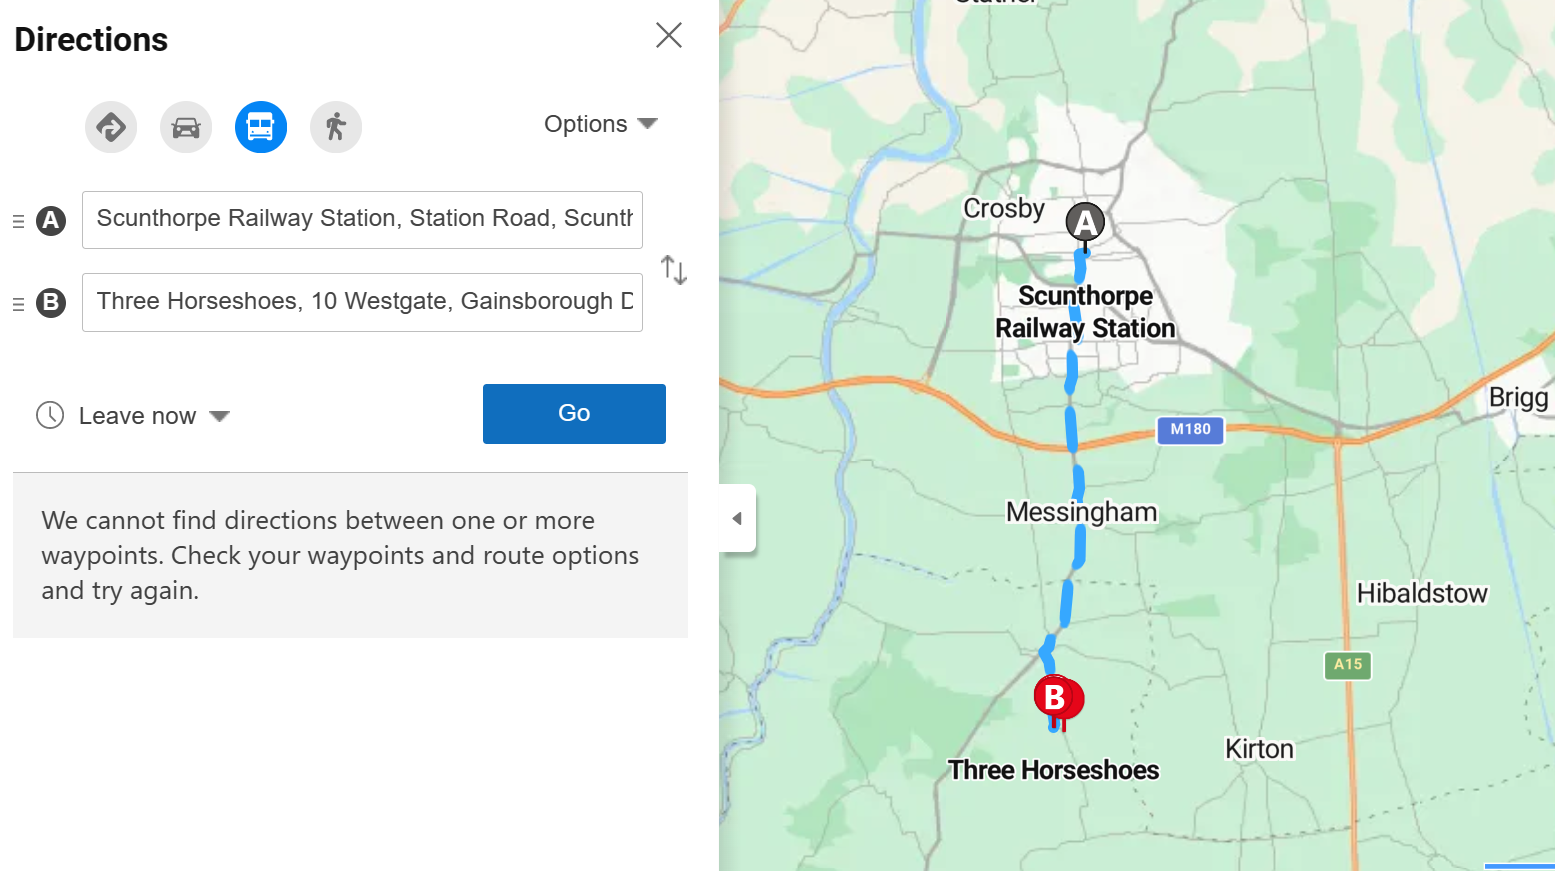Select the driving mode car icon

pos(186,127)
